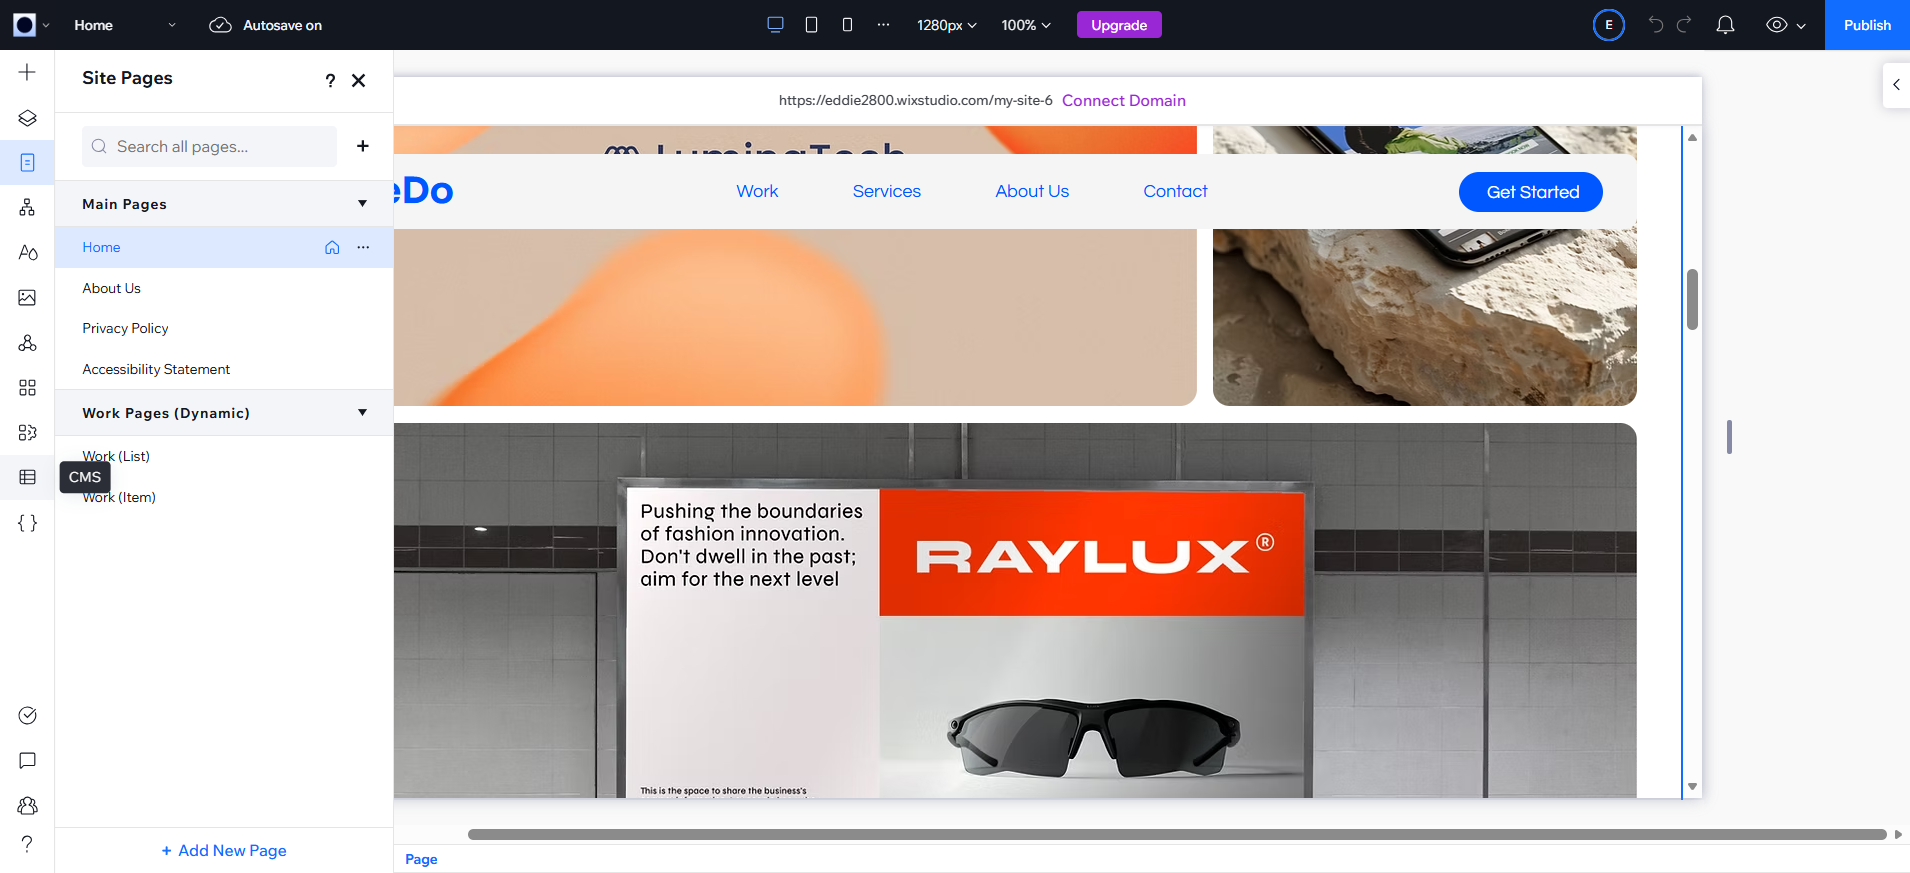Open the Site Structure sidebar icon

click(x=27, y=207)
